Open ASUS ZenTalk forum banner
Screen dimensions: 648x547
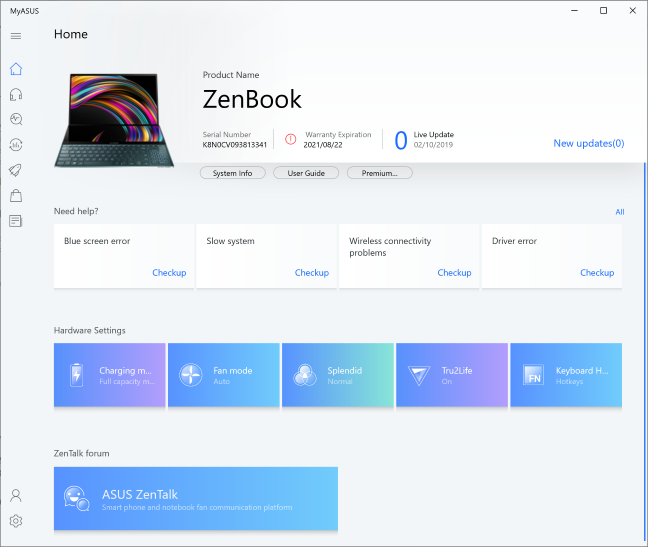point(196,499)
